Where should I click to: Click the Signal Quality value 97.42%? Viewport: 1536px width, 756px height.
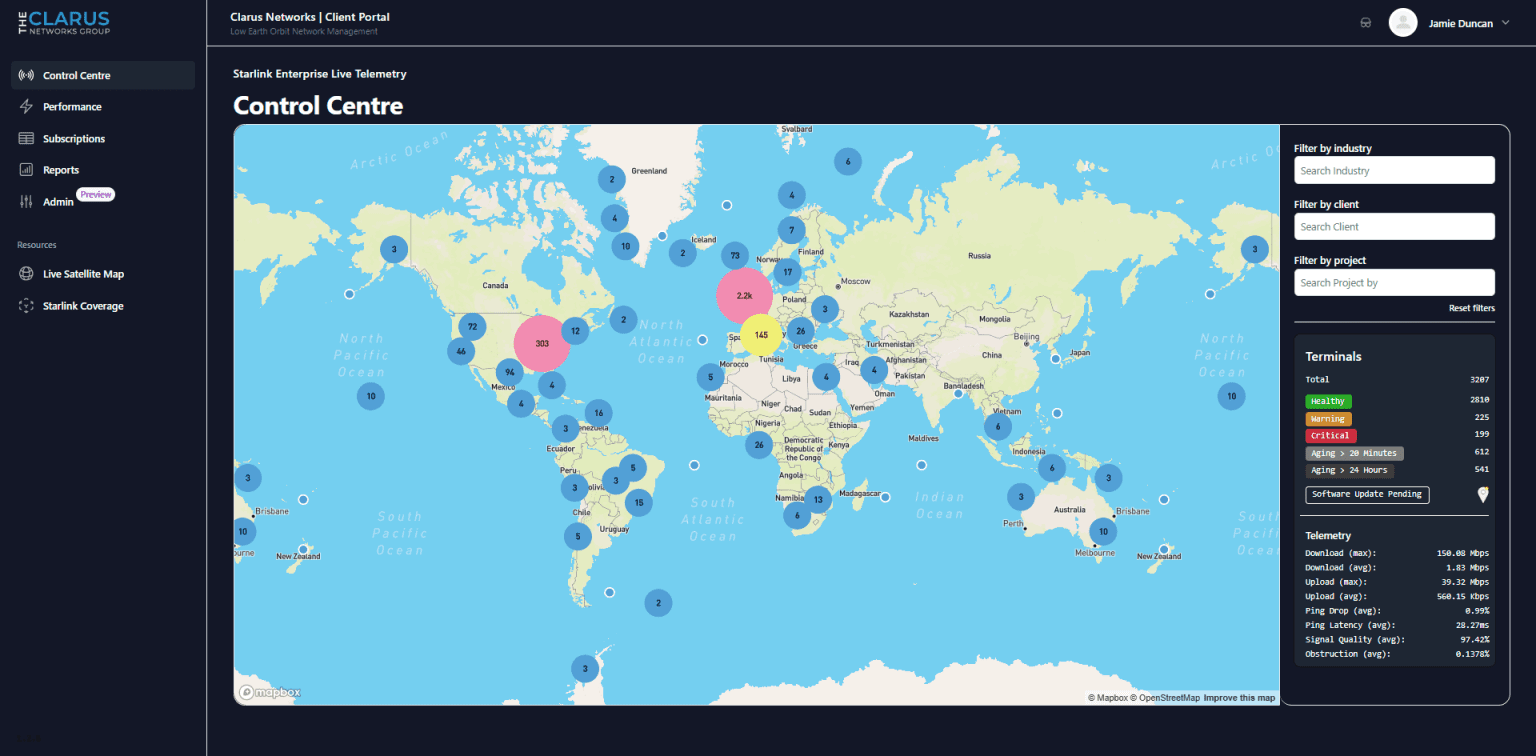(x=1474, y=639)
